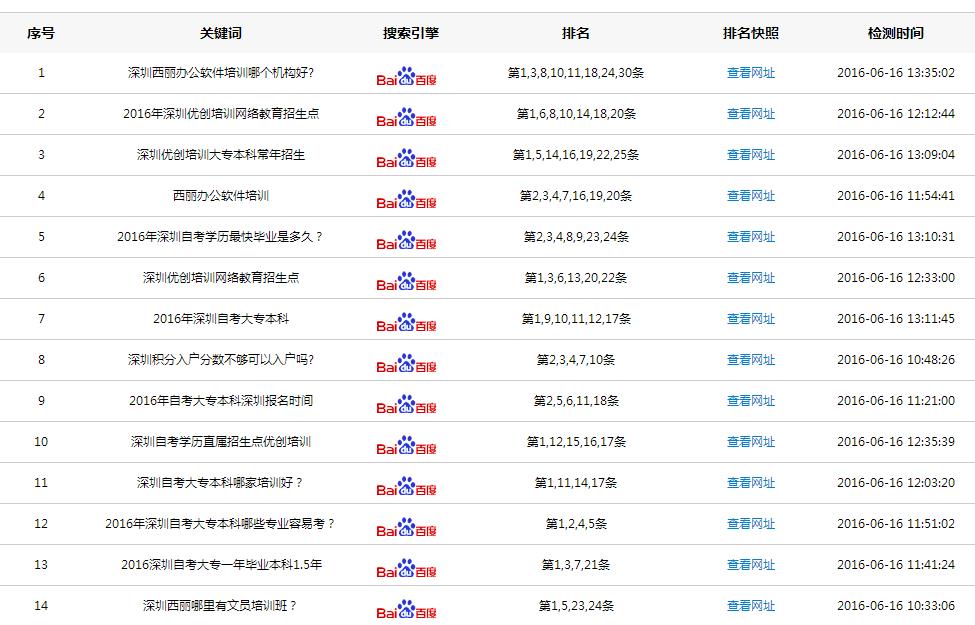Screen dimensions: 975x625
Task: Open 查看网址 link for row 2
Action: (x=751, y=114)
